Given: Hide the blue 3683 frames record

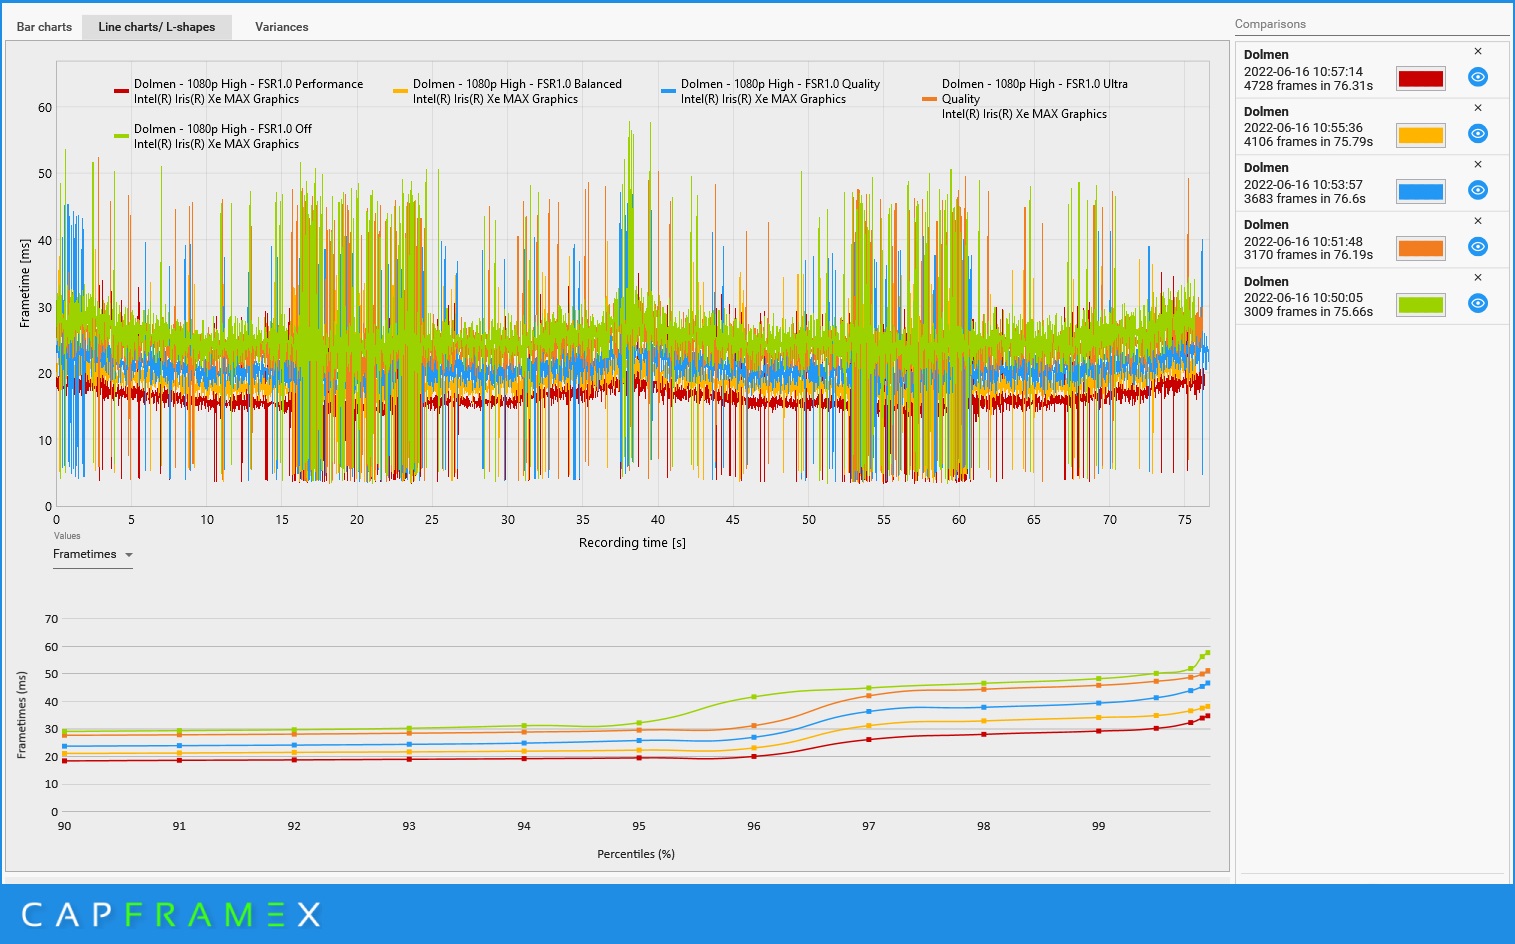Looking at the screenshot, I should pyautogui.click(x=1477, y=190).
